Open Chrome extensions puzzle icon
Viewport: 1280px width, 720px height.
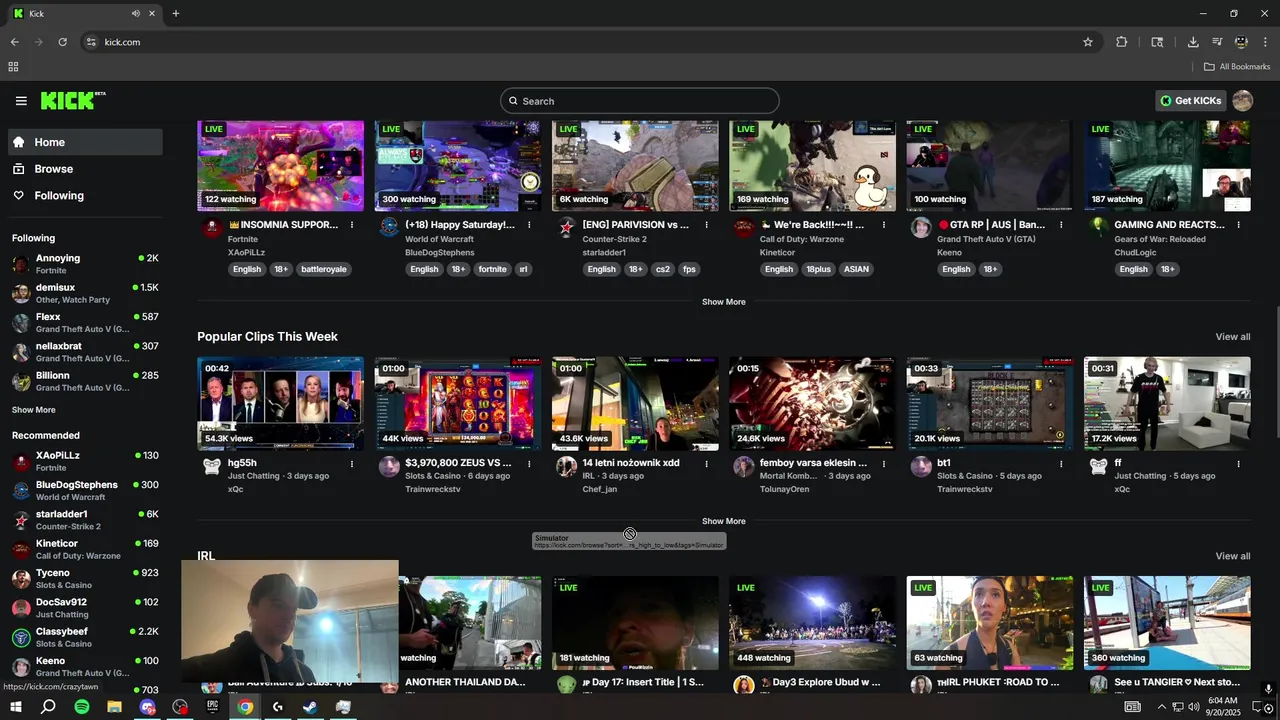pos(1121,42)
